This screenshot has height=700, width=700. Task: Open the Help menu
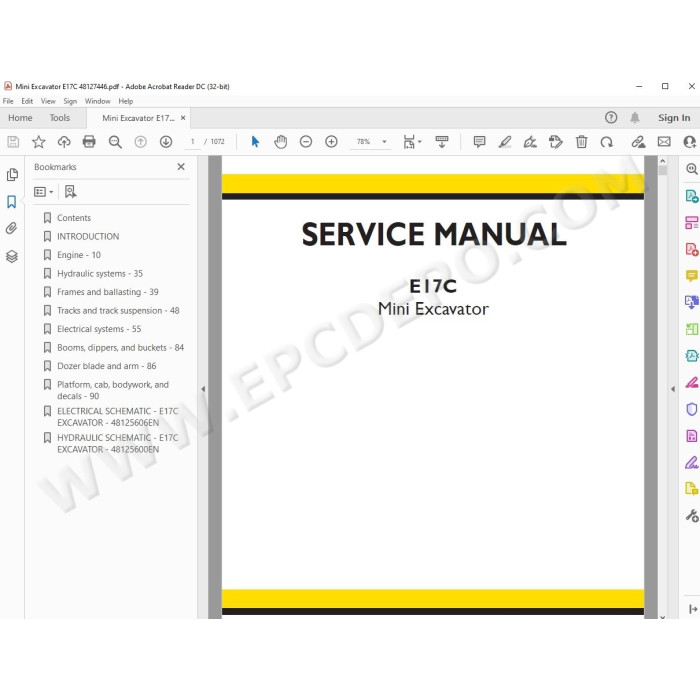click(x=126, y=101)
